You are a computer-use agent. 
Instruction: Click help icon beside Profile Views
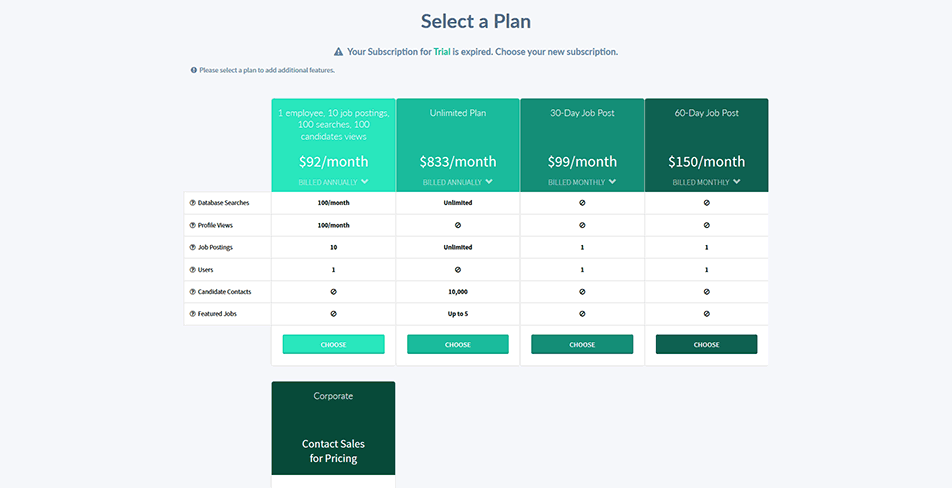coord(192,225)
